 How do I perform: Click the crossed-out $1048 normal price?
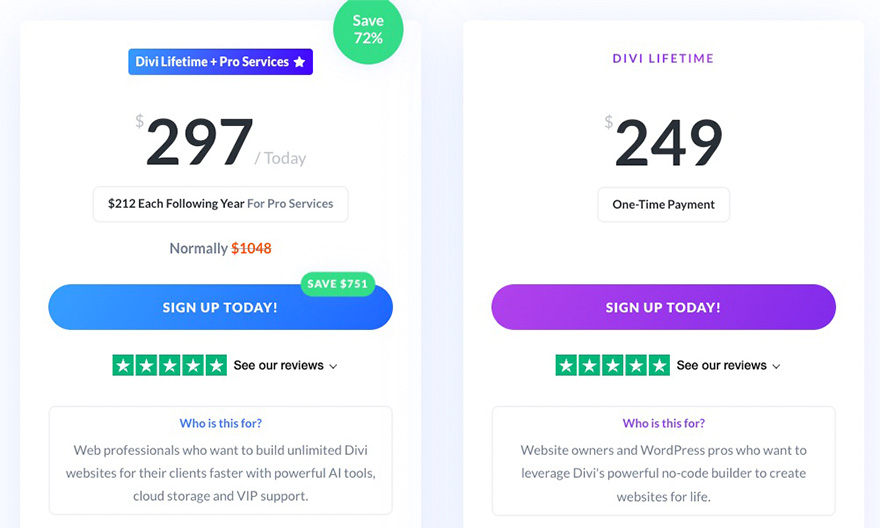(251, 248)
